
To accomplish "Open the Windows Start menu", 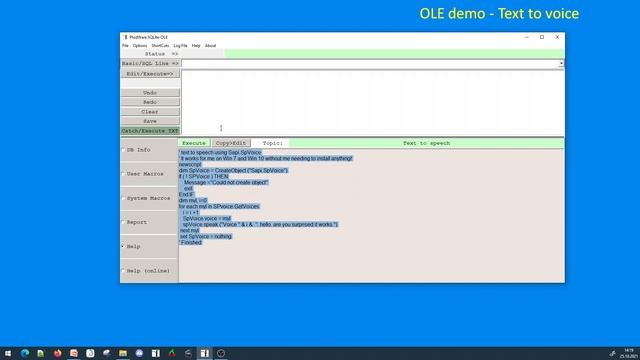I will [x=8, y=353].
